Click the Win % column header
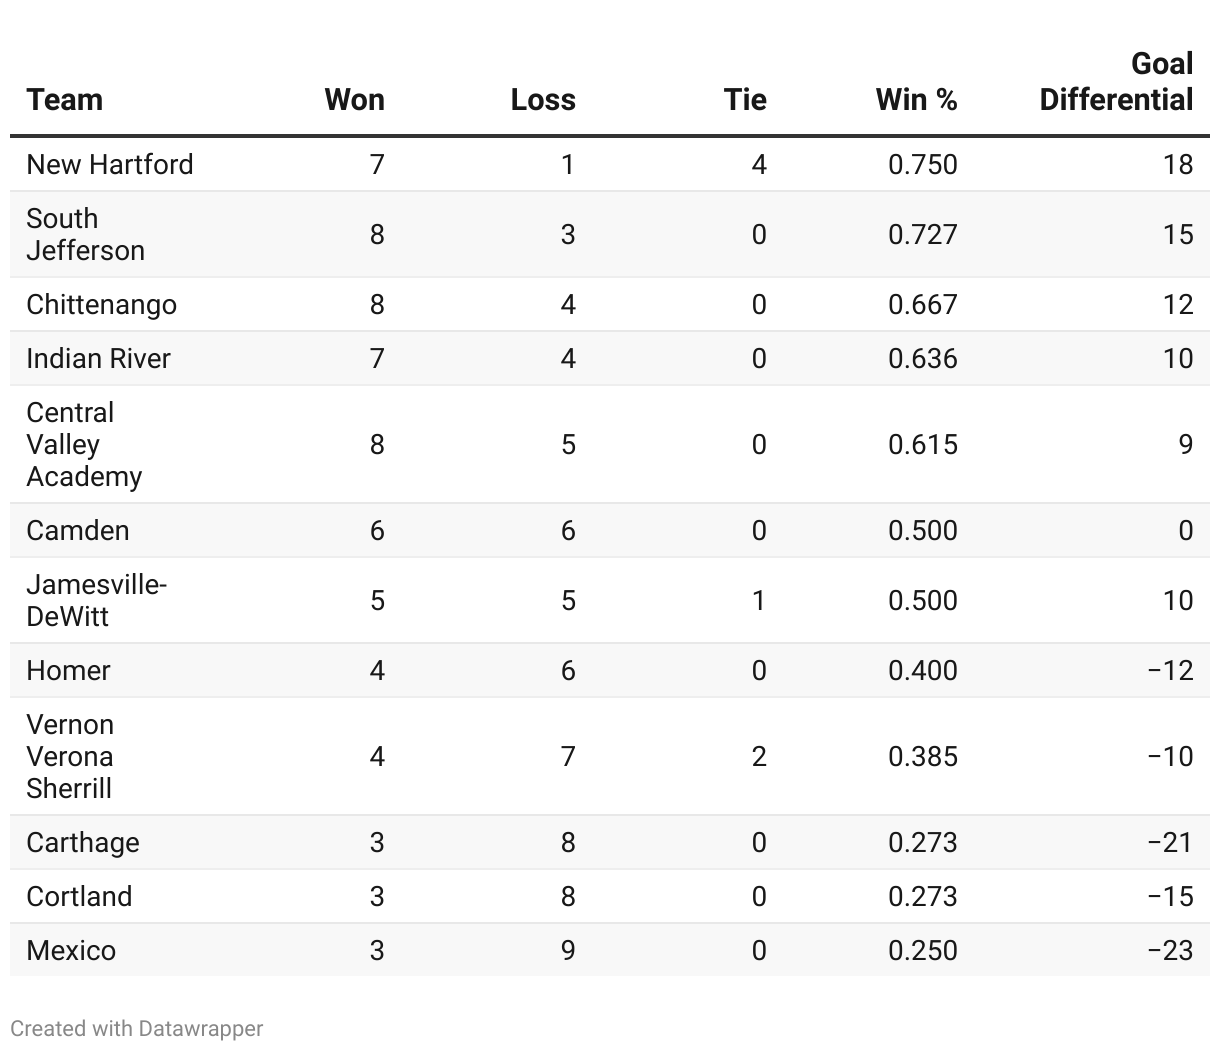The image size is (1220, 1052). coord(916,100)
